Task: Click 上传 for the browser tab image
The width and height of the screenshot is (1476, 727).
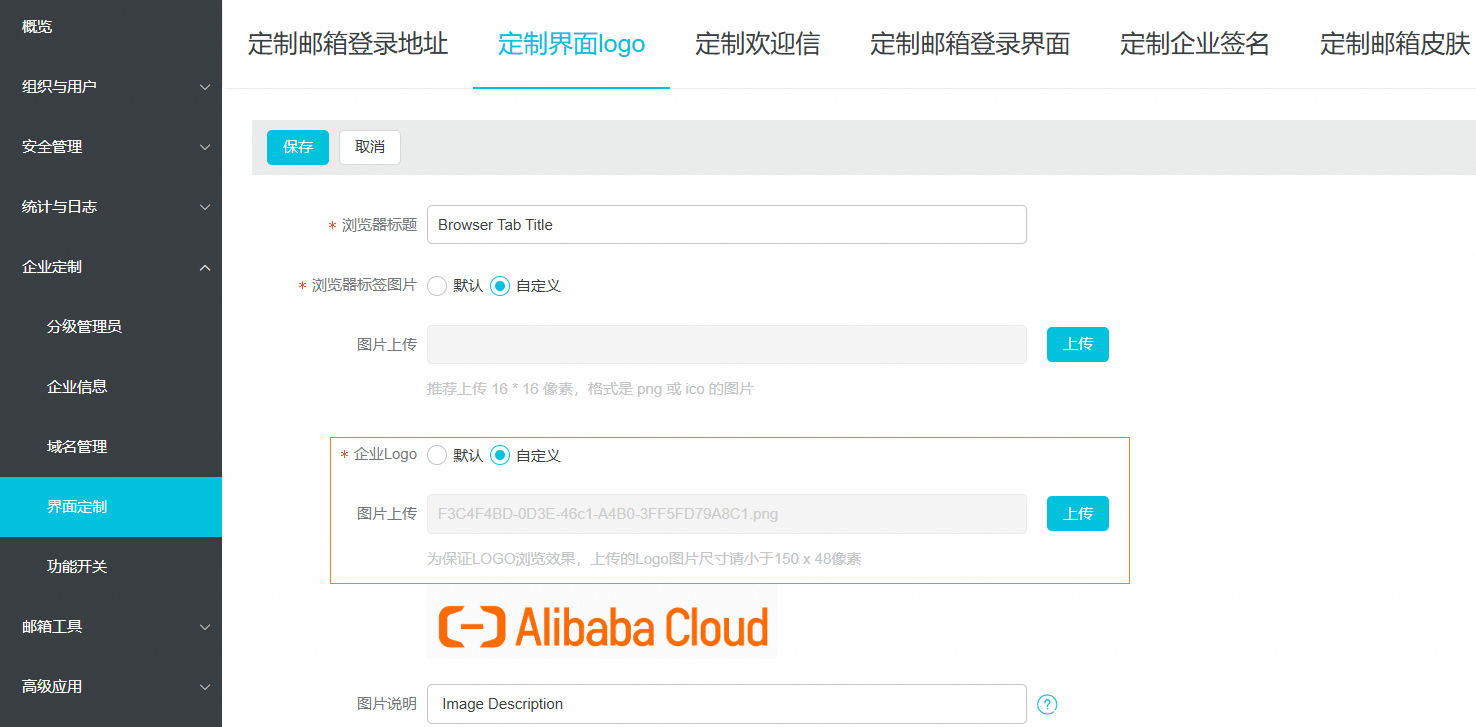Action: coord(1078,344)
